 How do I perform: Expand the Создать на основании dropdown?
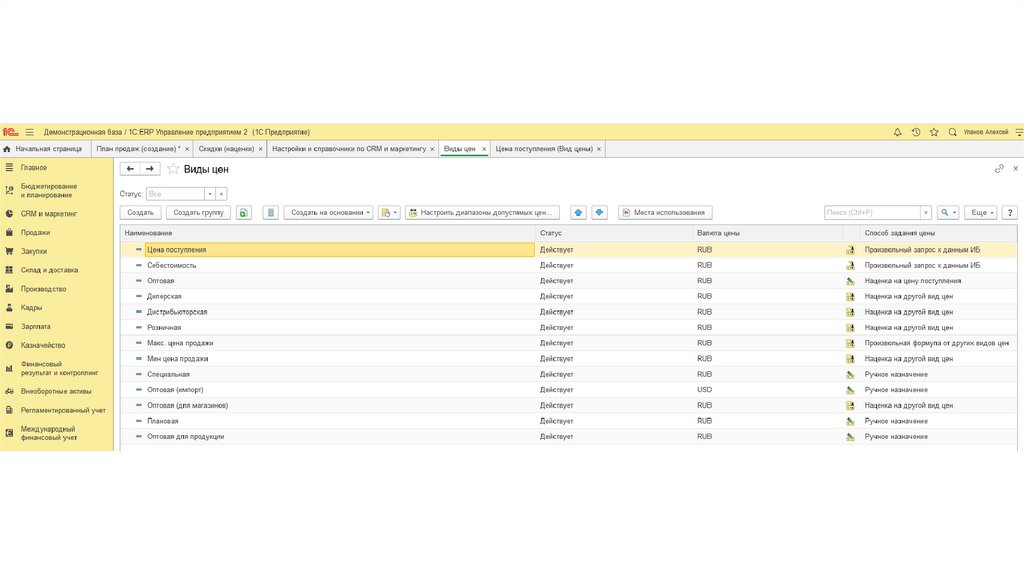(328, 213)
